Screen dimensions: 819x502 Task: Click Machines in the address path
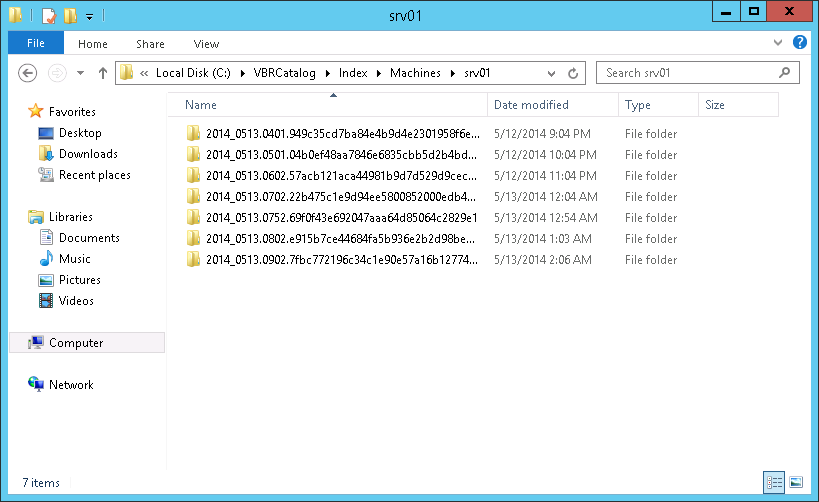pyautogui.click(x=415, y=73)
